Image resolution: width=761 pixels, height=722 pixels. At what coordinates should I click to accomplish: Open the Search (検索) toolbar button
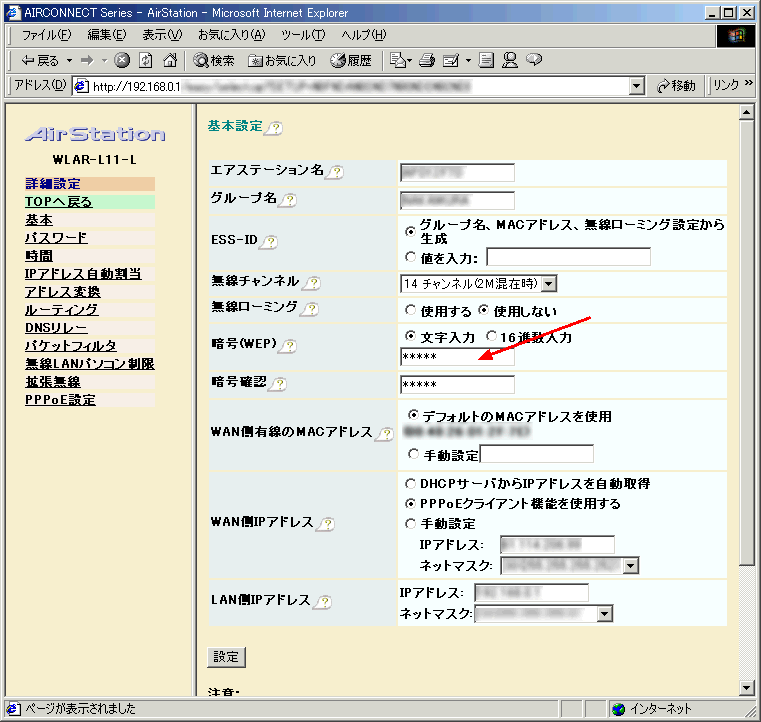(214, 60)
